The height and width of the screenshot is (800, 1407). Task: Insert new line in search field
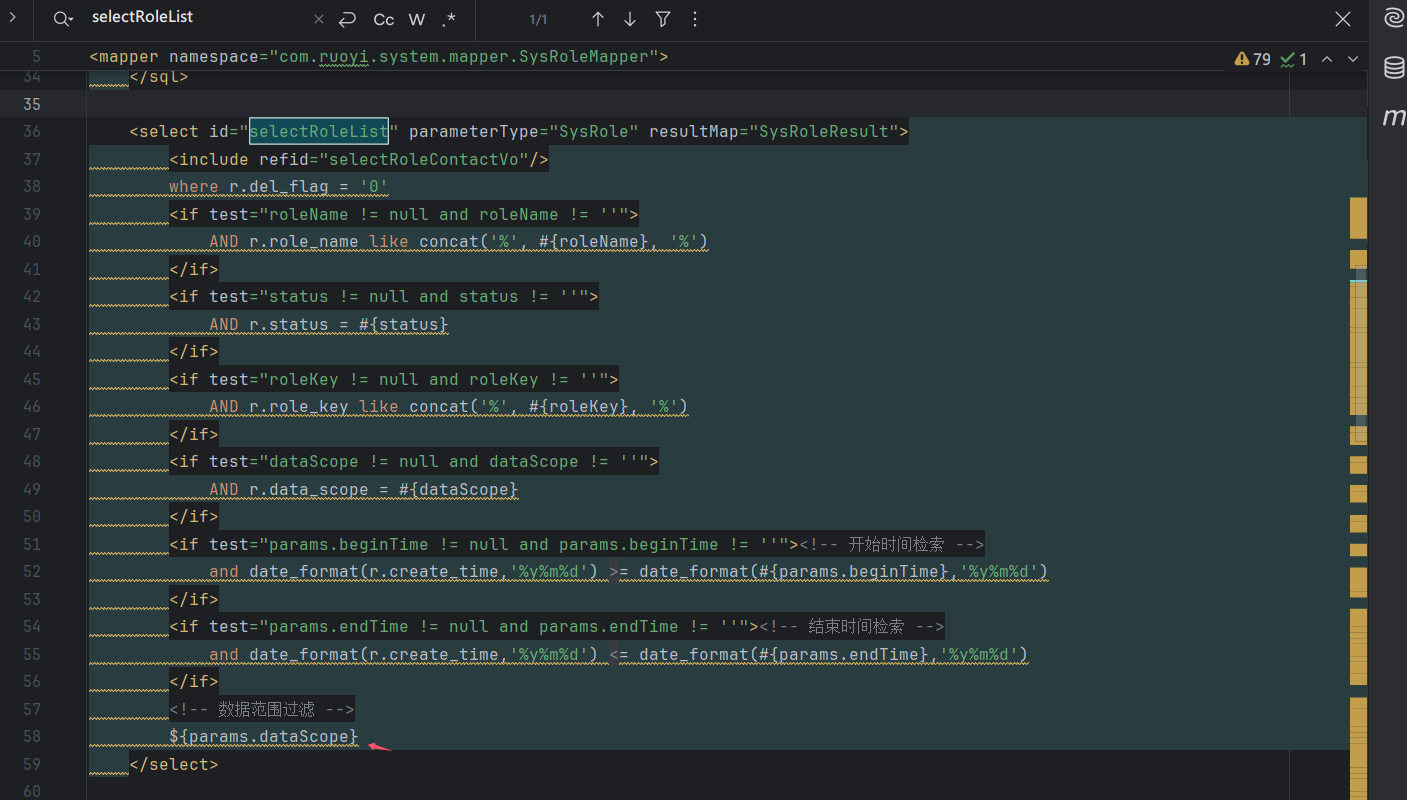coord(347,19)
